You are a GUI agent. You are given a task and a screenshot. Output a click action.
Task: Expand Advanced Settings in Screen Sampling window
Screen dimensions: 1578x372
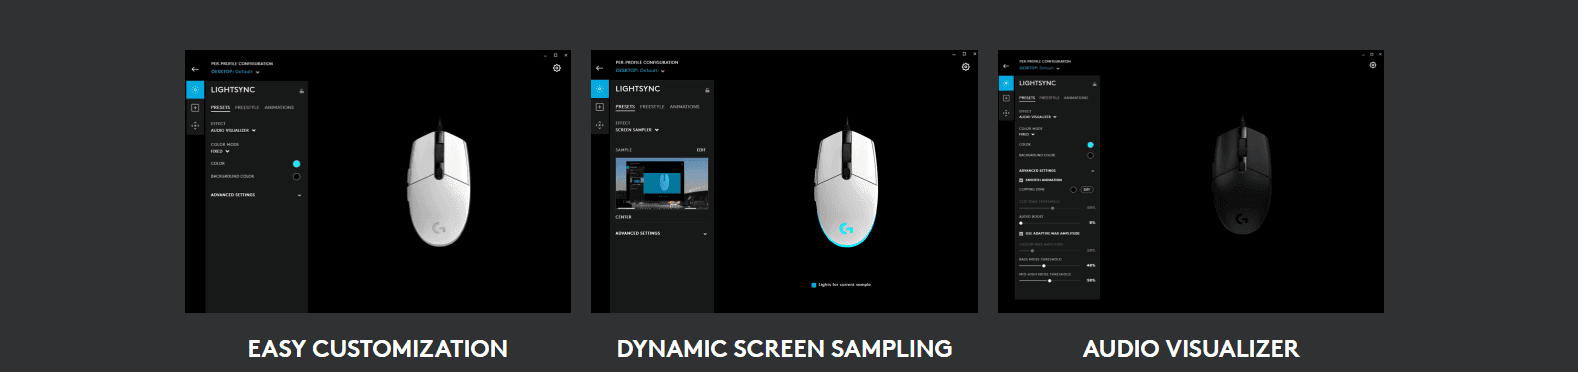point(661,233)
